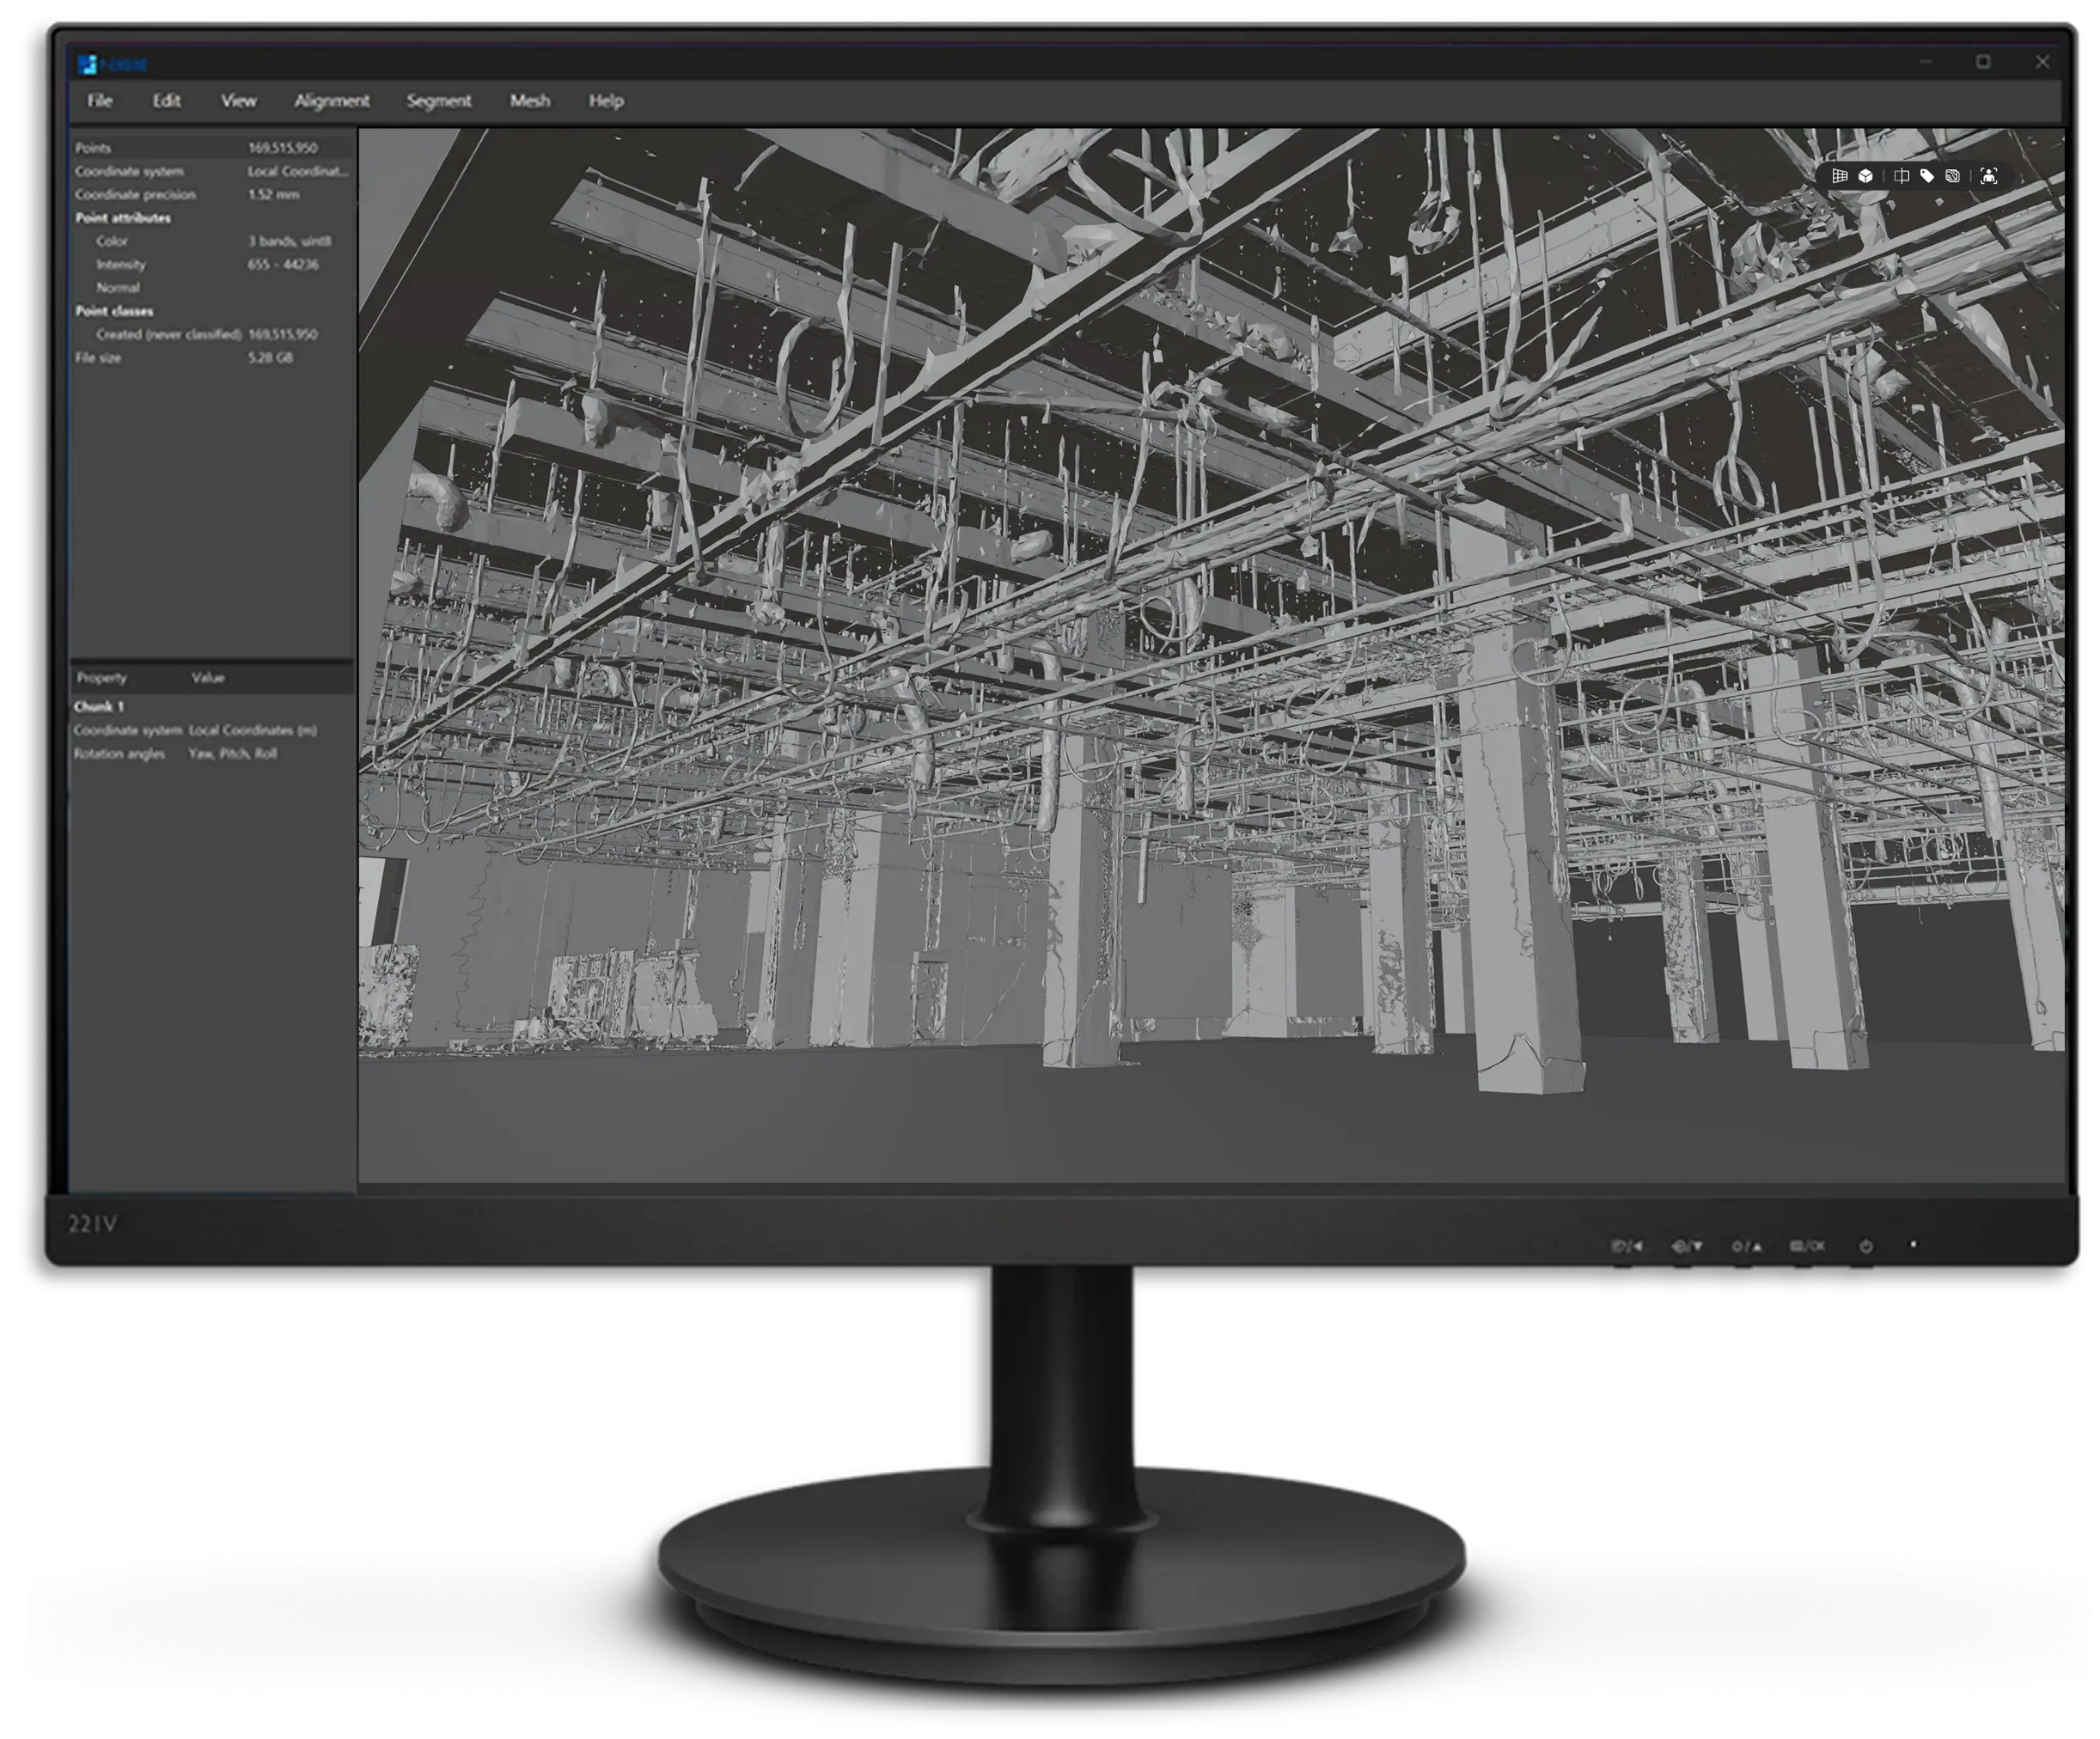Open the Alignment menu
This screenshot has width=2100, height=1739.
point(333,101)
